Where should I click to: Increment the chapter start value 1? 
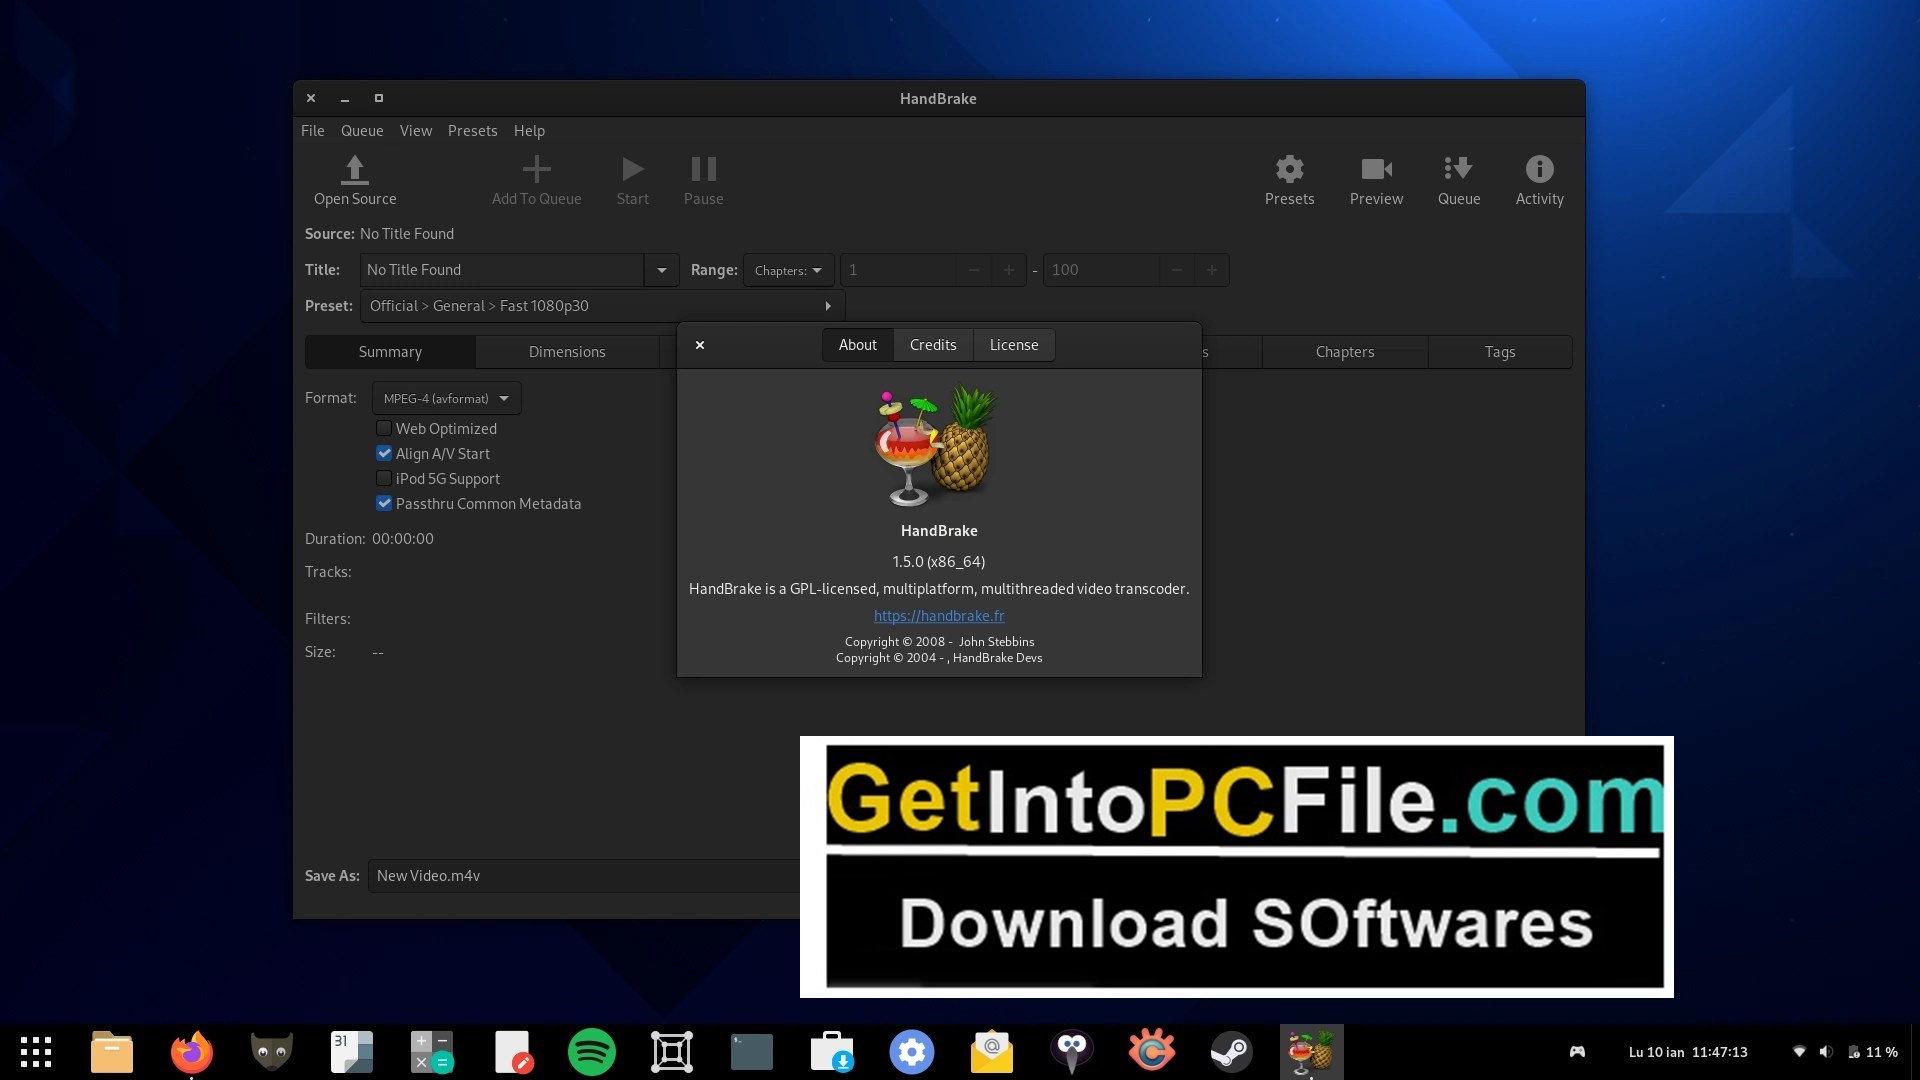(1008, 270)
